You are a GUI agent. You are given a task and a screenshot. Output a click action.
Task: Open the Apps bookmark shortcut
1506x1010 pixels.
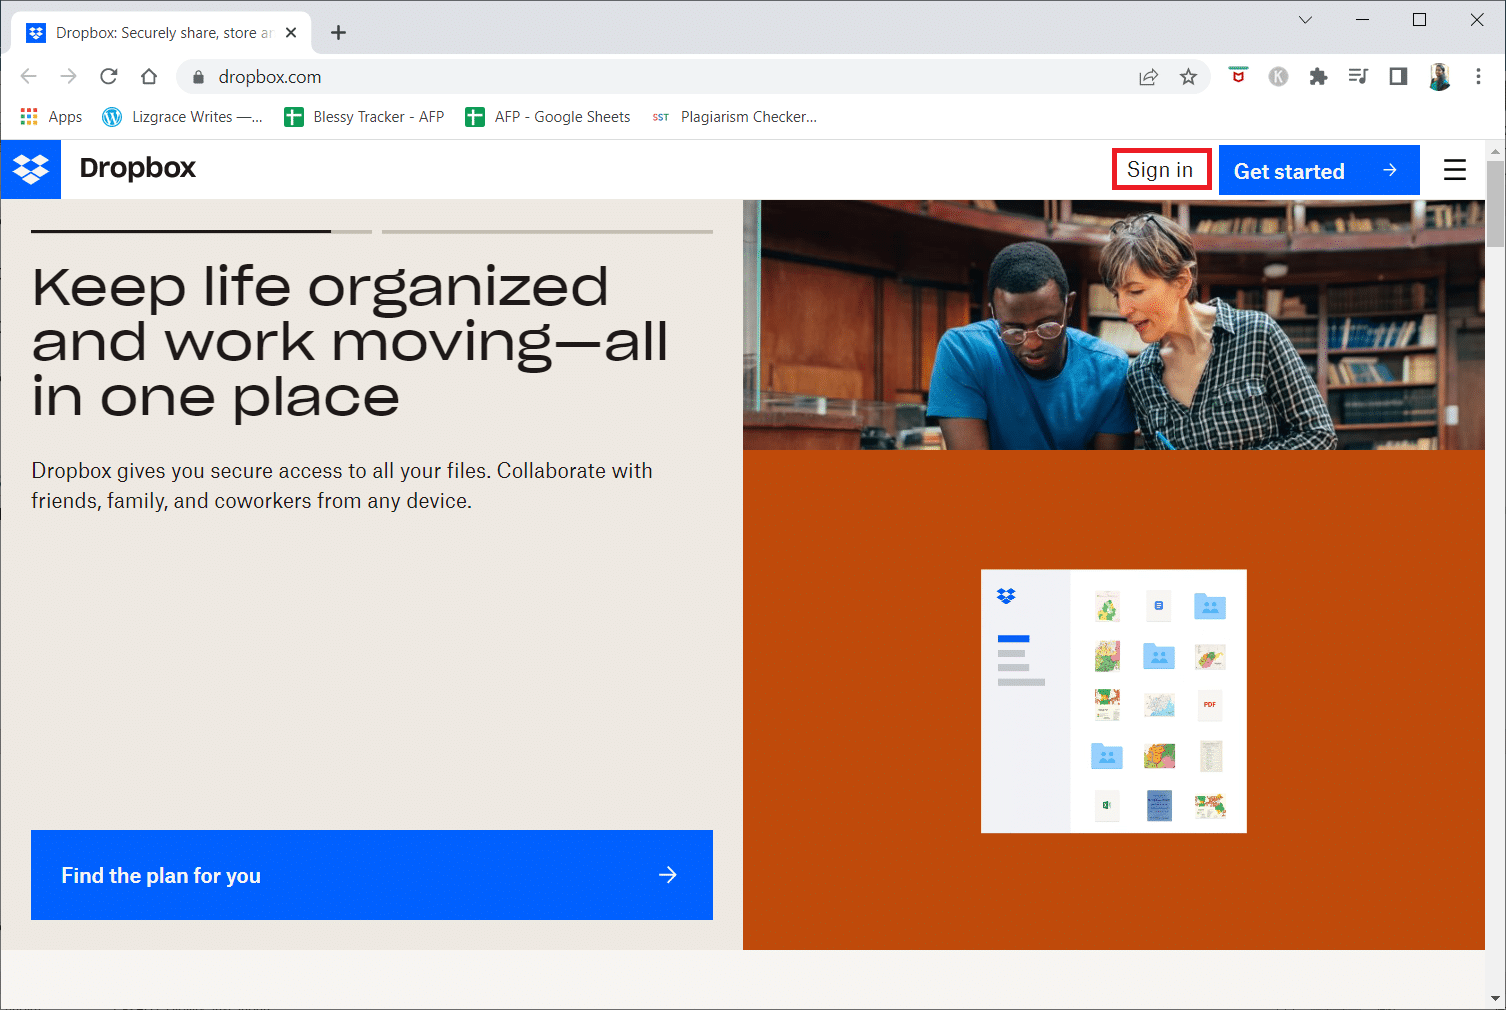click(51, 117)
